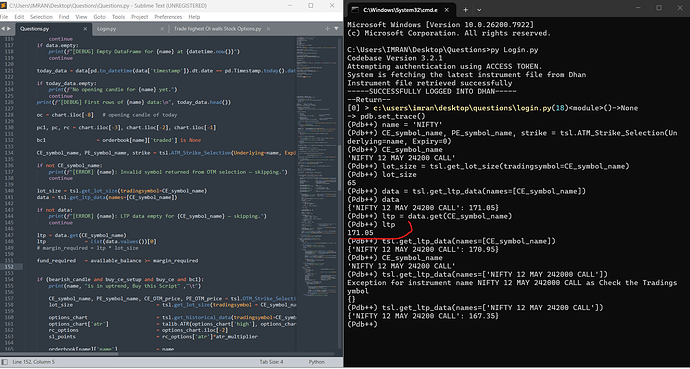The width and height of the screenshot is (690, 369).
Task: Open the Tools menu
Action: click(118, 17)
